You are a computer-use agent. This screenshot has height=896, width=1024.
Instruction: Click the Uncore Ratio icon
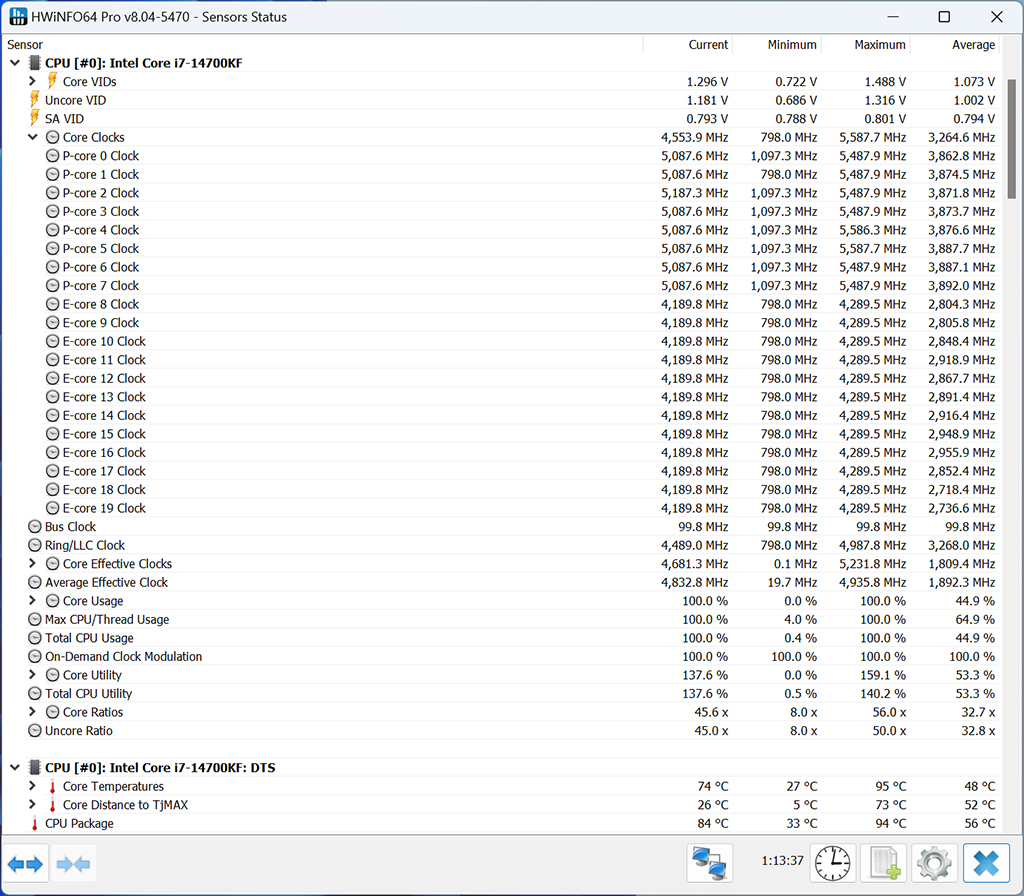pos(35,730)
